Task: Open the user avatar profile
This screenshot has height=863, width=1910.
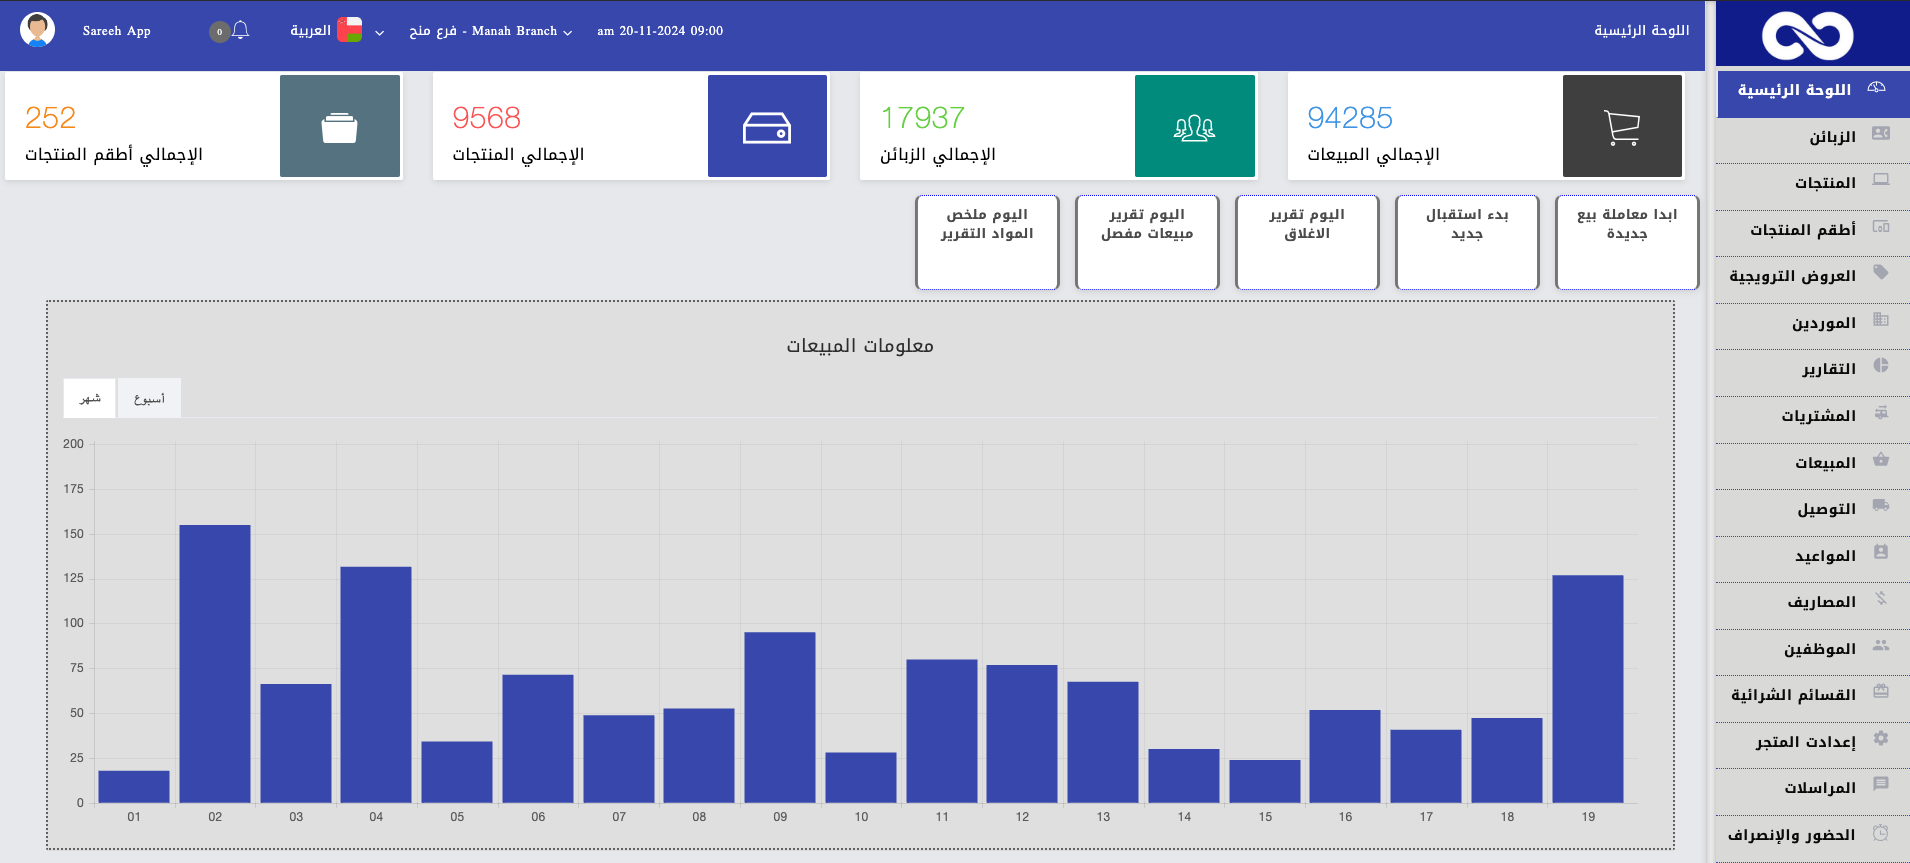Action: tap(38, 30)
